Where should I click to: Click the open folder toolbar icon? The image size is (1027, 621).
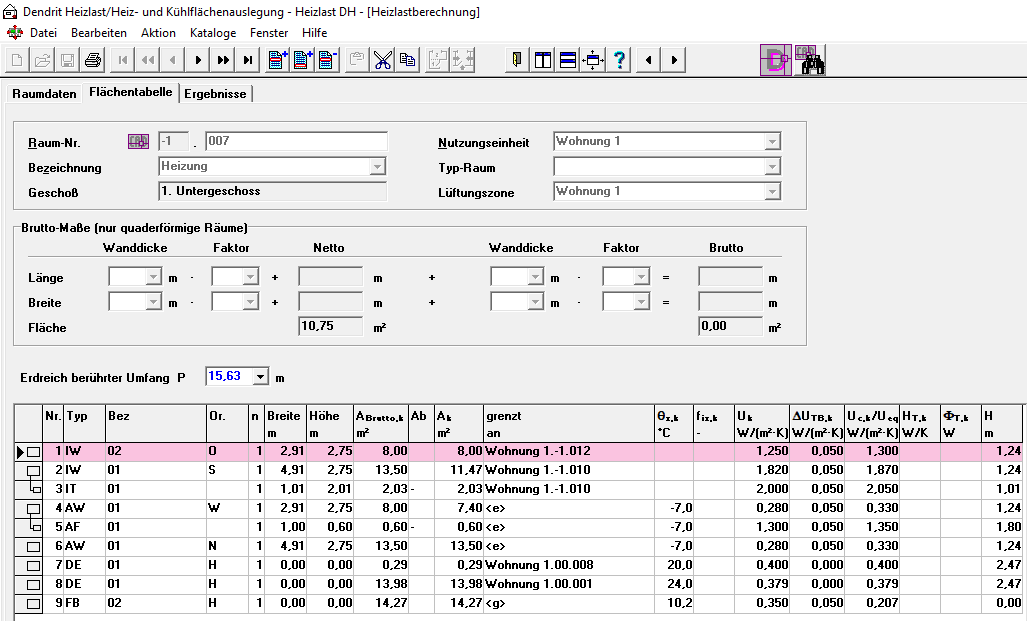[x=43, y=60]
